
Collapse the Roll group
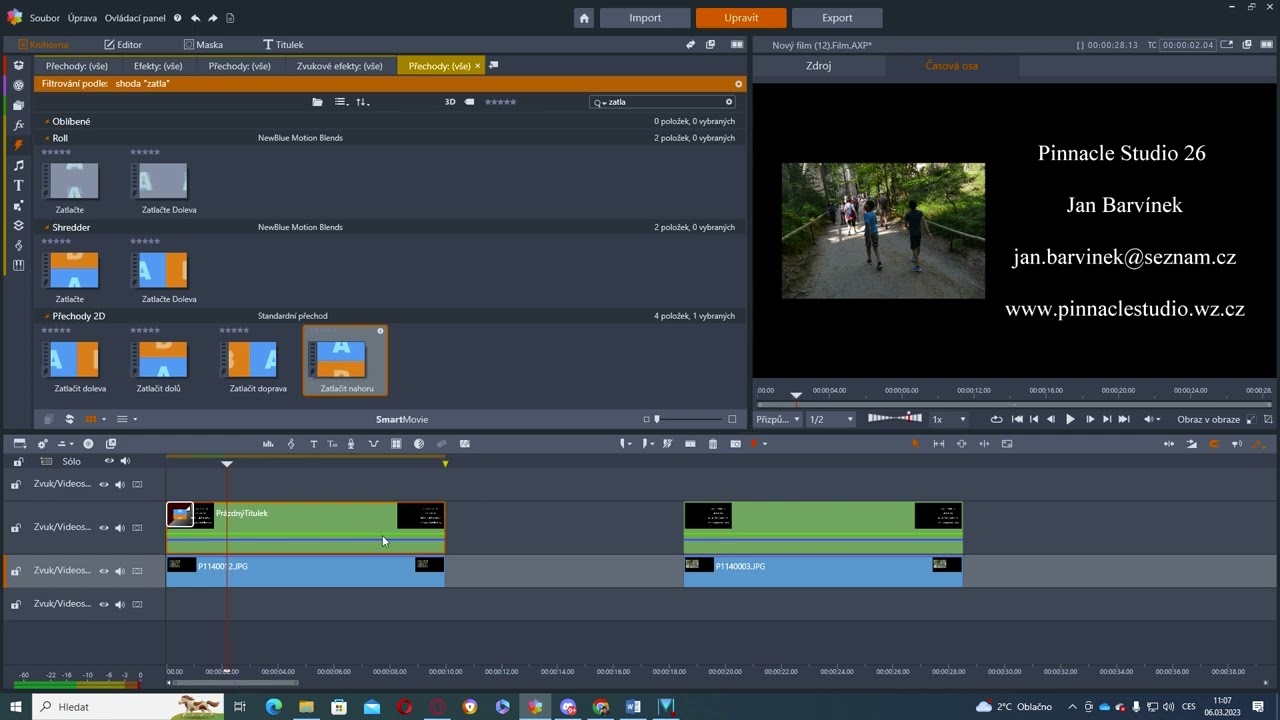coord(46,138)
